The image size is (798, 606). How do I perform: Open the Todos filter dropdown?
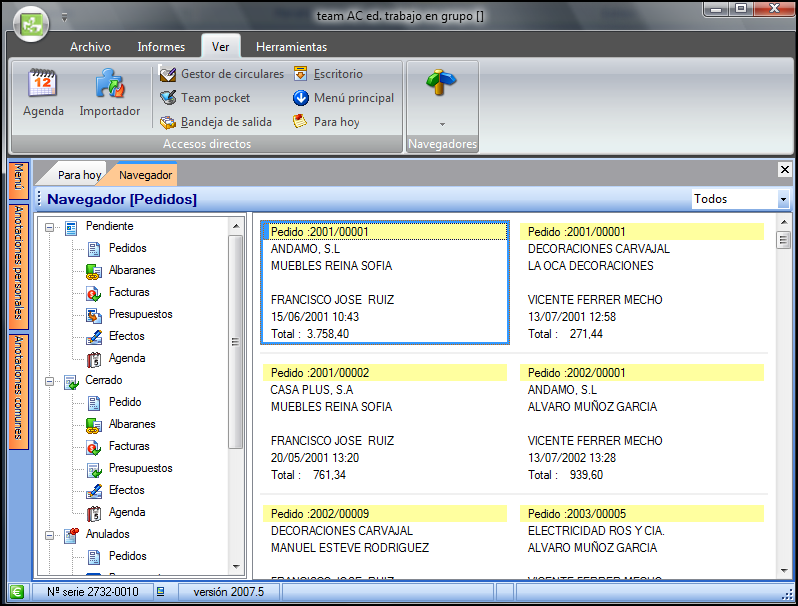pos(783,199)
